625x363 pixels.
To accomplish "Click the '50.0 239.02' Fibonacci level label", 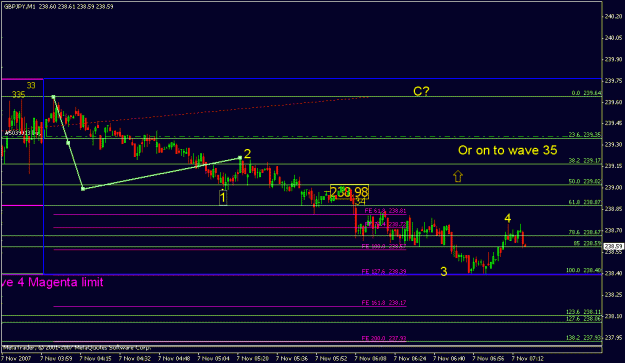I will pyautogui.click(x=585, y=181).
